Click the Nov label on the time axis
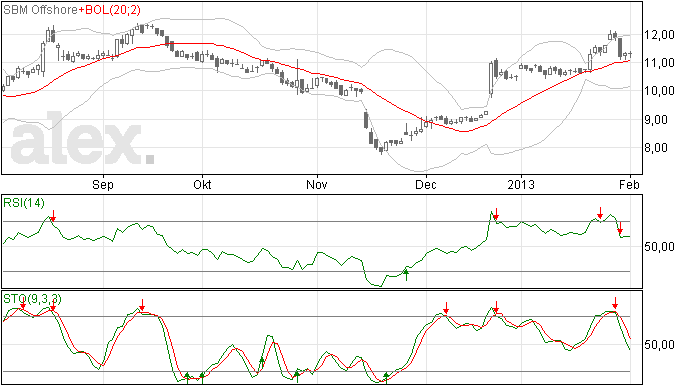 tap(317, 184)
